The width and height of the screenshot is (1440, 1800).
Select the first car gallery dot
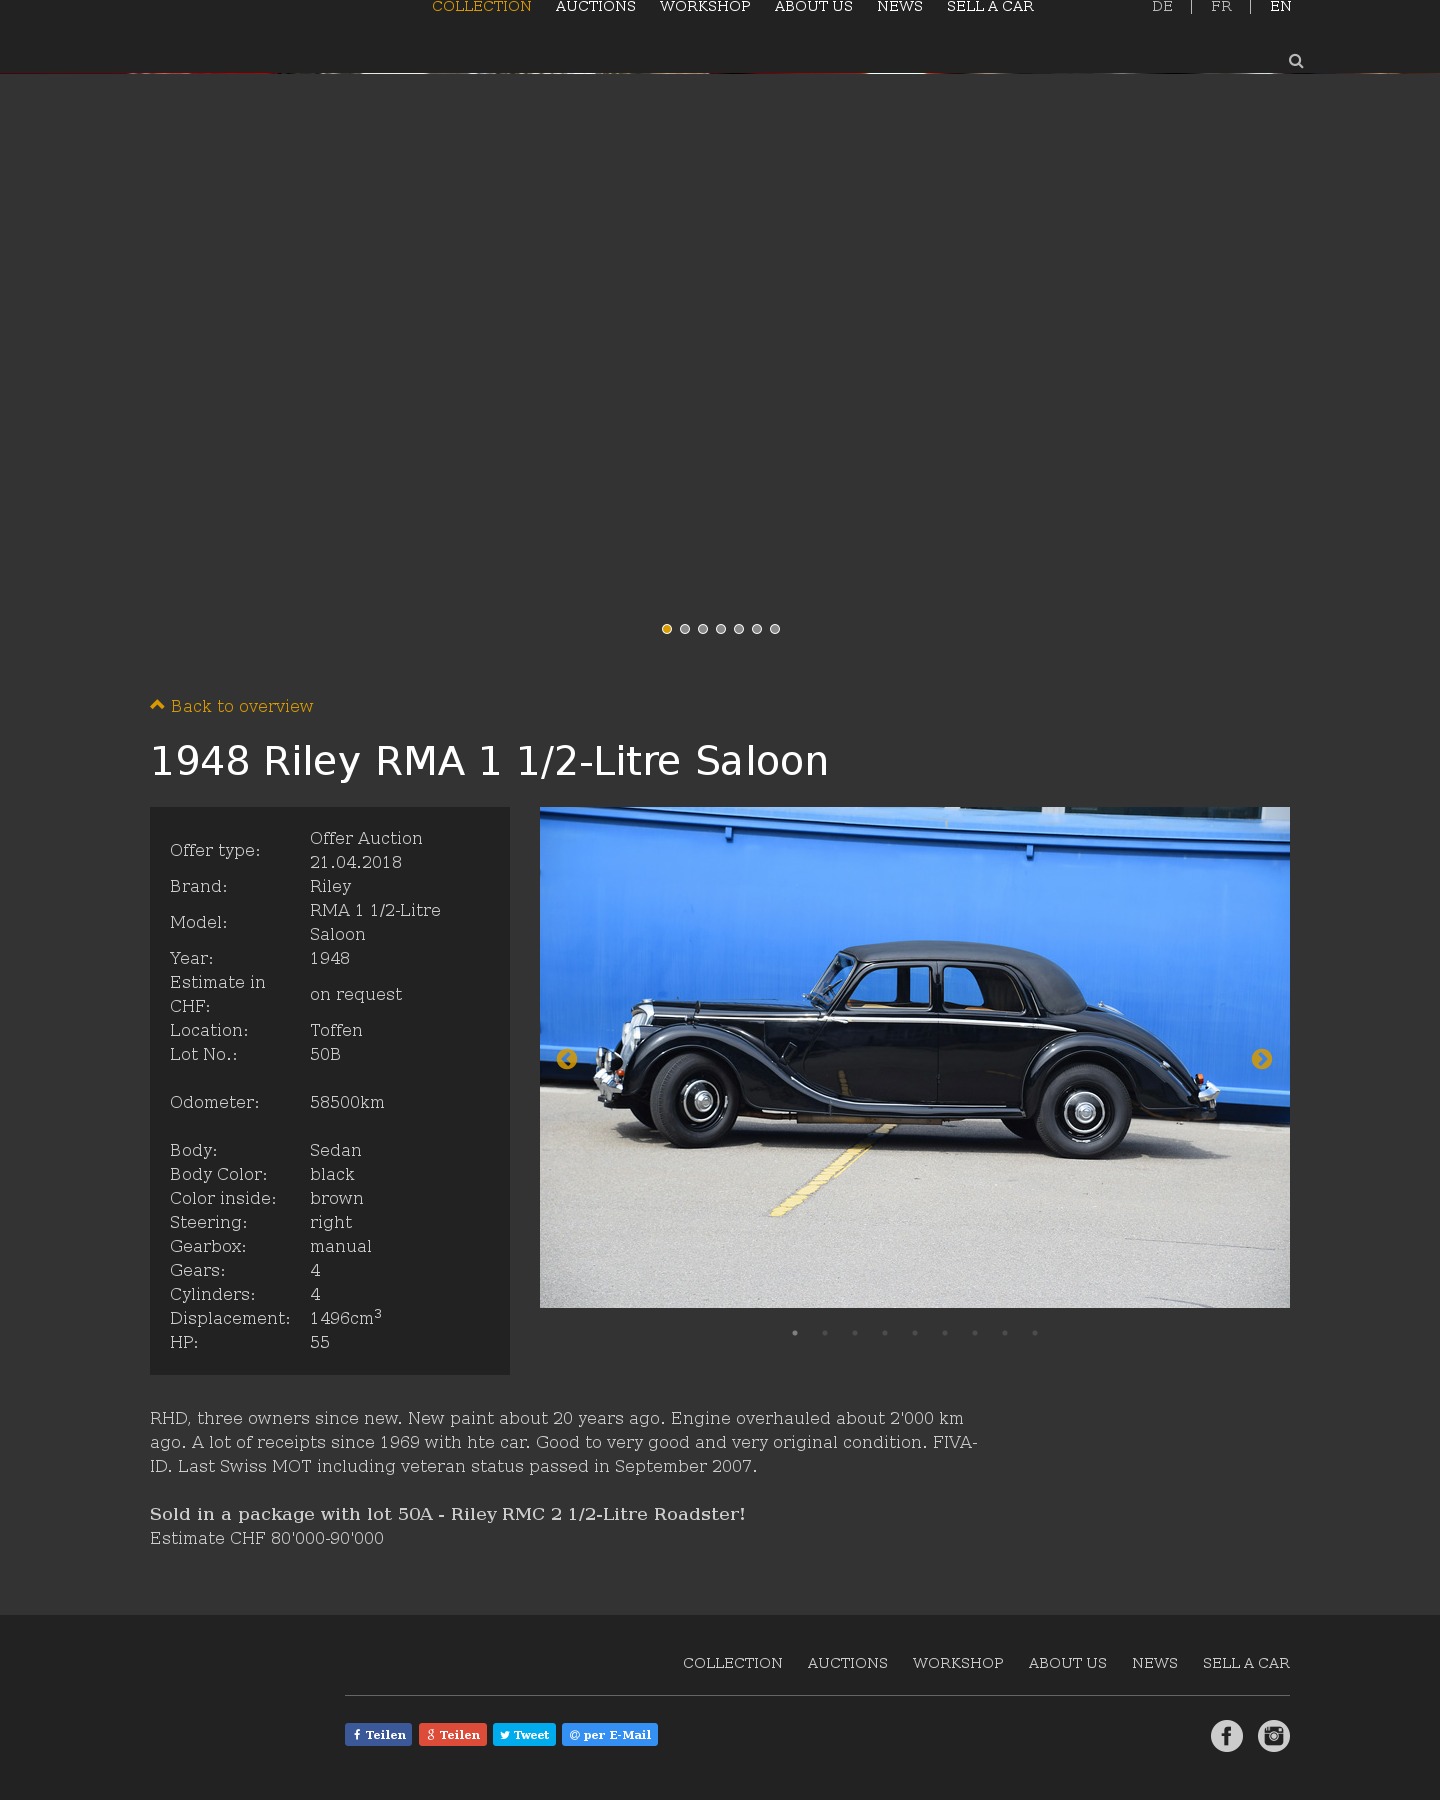(x=795, y=1333)
